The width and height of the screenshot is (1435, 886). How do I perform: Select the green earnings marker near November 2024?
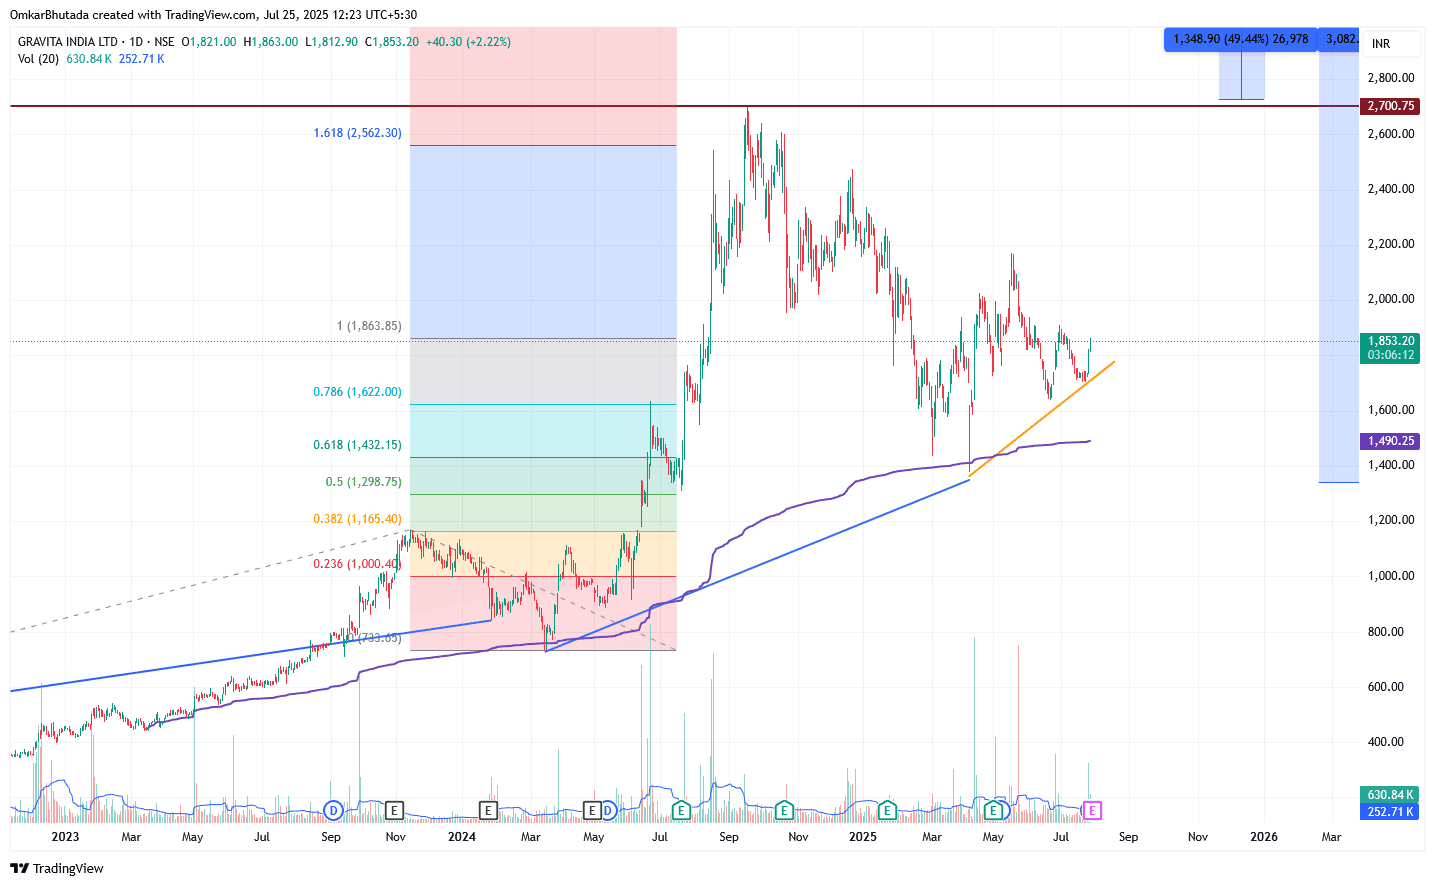click(x=784, y=810)
